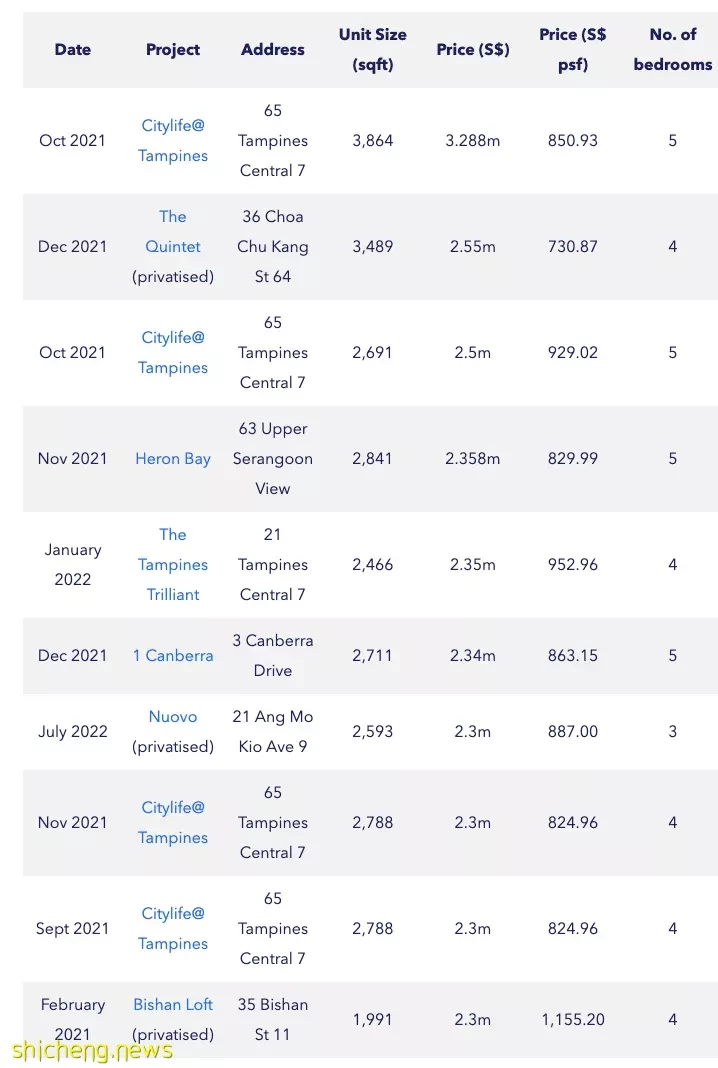This screenshot has height=1068, width=718.
Task: Open The Quintet project link
Action: [172, 232]
